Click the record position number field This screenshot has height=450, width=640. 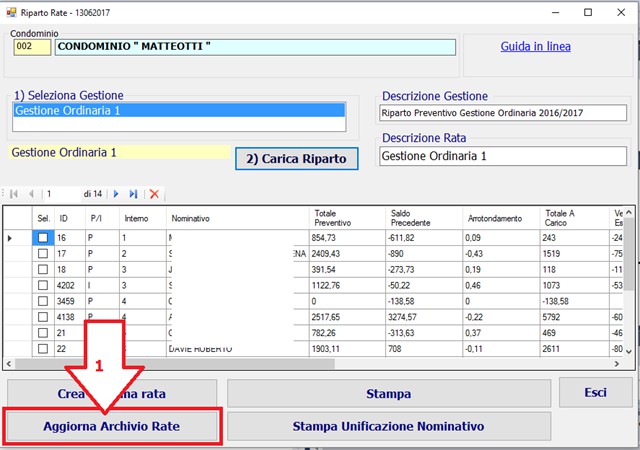(x=62, y=194)
